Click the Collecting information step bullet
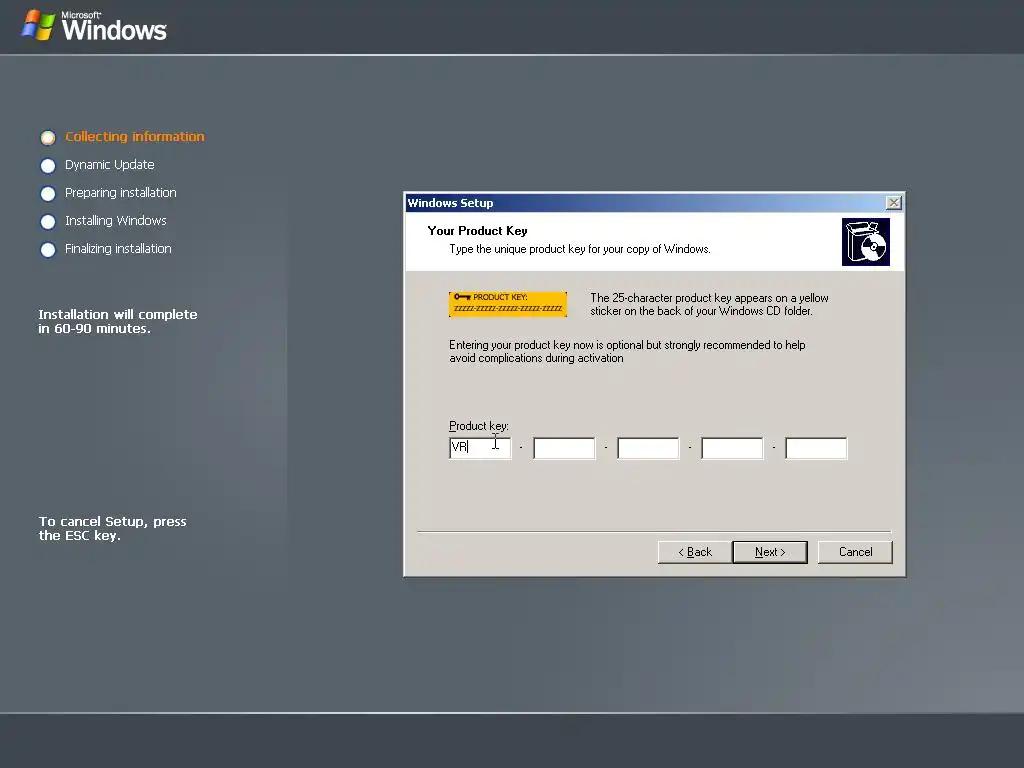The image size is (1024, 768). point(48,137)
